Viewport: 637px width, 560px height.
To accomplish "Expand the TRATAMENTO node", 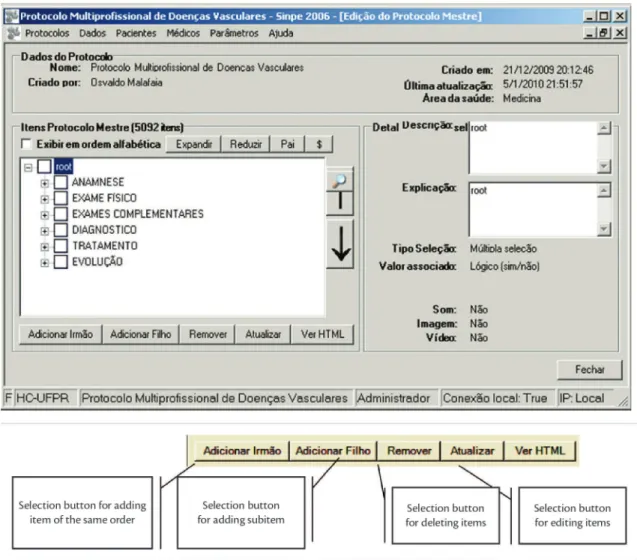I will (x=45, y=247).
